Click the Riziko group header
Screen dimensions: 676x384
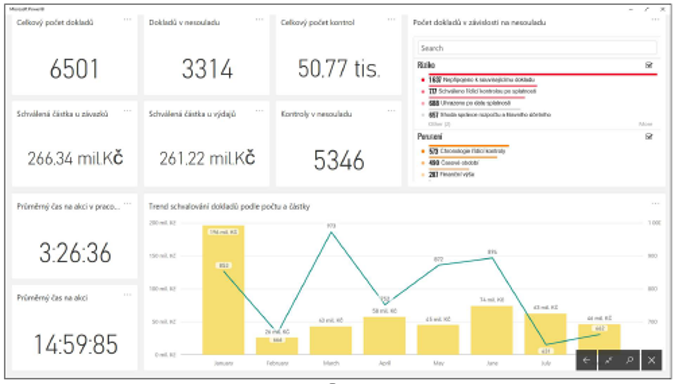(x=426, y=65)
